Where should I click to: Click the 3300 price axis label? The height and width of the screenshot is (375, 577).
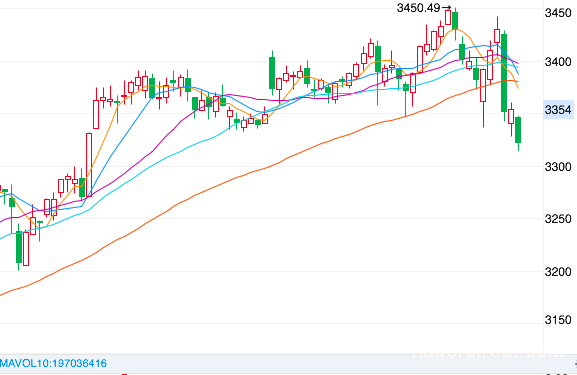[x=558, y=167]
